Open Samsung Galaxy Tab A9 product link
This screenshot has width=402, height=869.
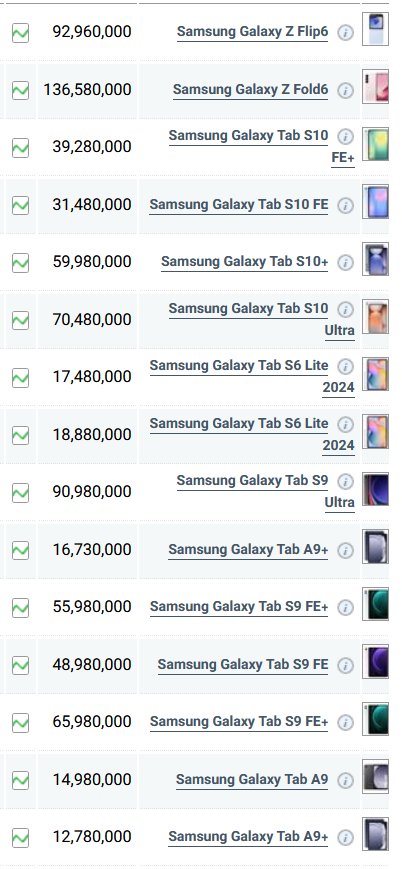[252, 780]
